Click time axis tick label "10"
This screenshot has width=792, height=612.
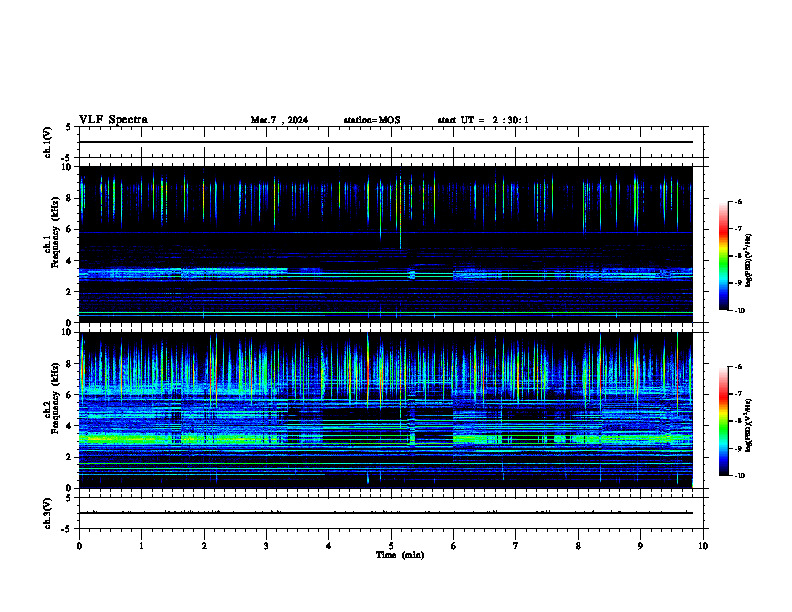[703, 546]
